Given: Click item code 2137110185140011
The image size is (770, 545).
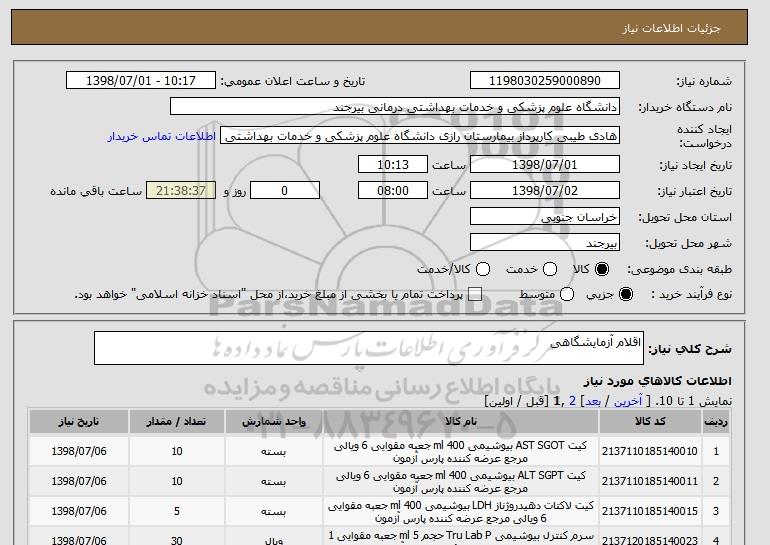Looking at the screenshot, I should pos(650,481).
